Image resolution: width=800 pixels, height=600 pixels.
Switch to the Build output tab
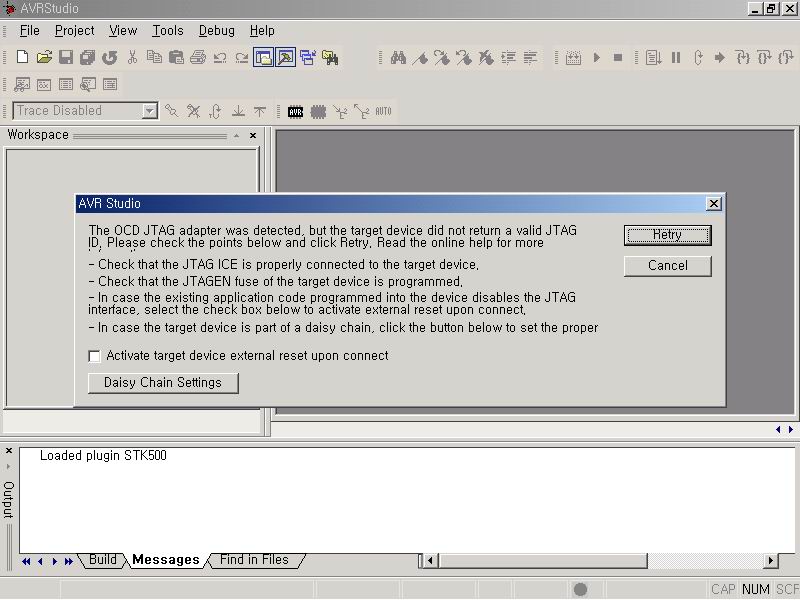103,560
